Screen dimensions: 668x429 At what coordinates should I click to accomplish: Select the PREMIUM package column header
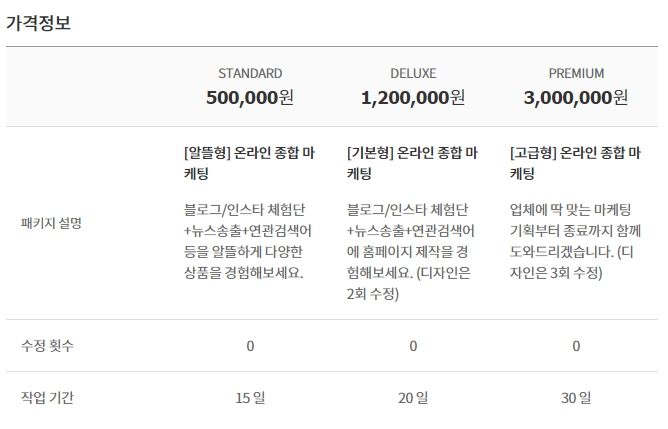pyautogui.click(x=576, y=73)
